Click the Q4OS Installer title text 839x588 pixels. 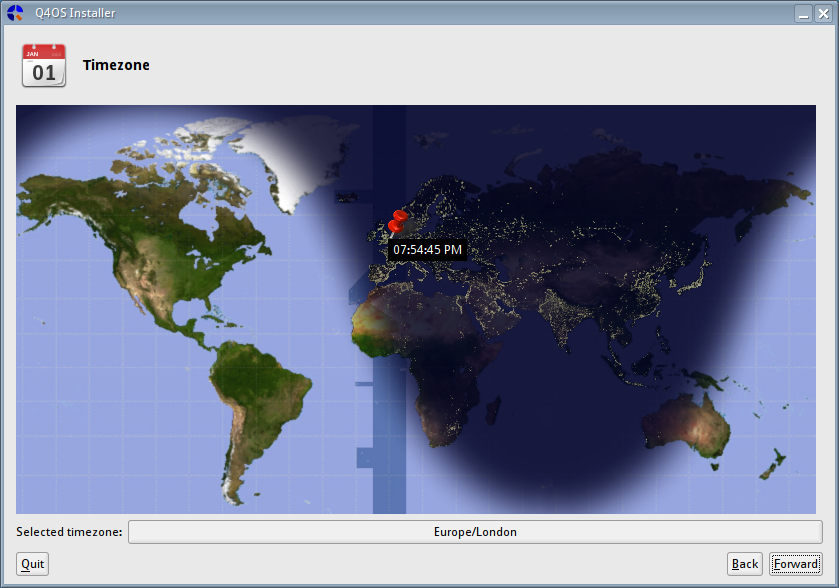click(75, 13)
